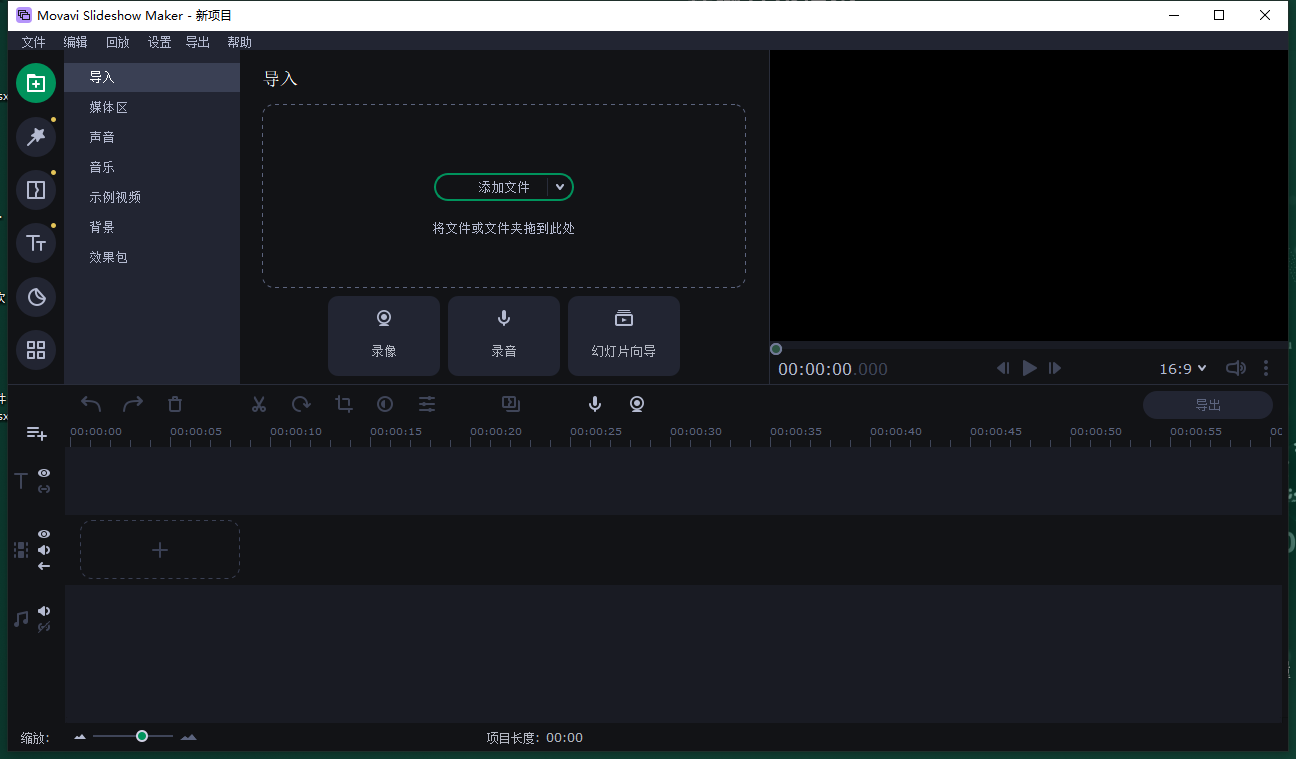The height and width of the screenshot is (759, 1296).
Task: Open the 文件 menu
Action: tap(34, 42)
